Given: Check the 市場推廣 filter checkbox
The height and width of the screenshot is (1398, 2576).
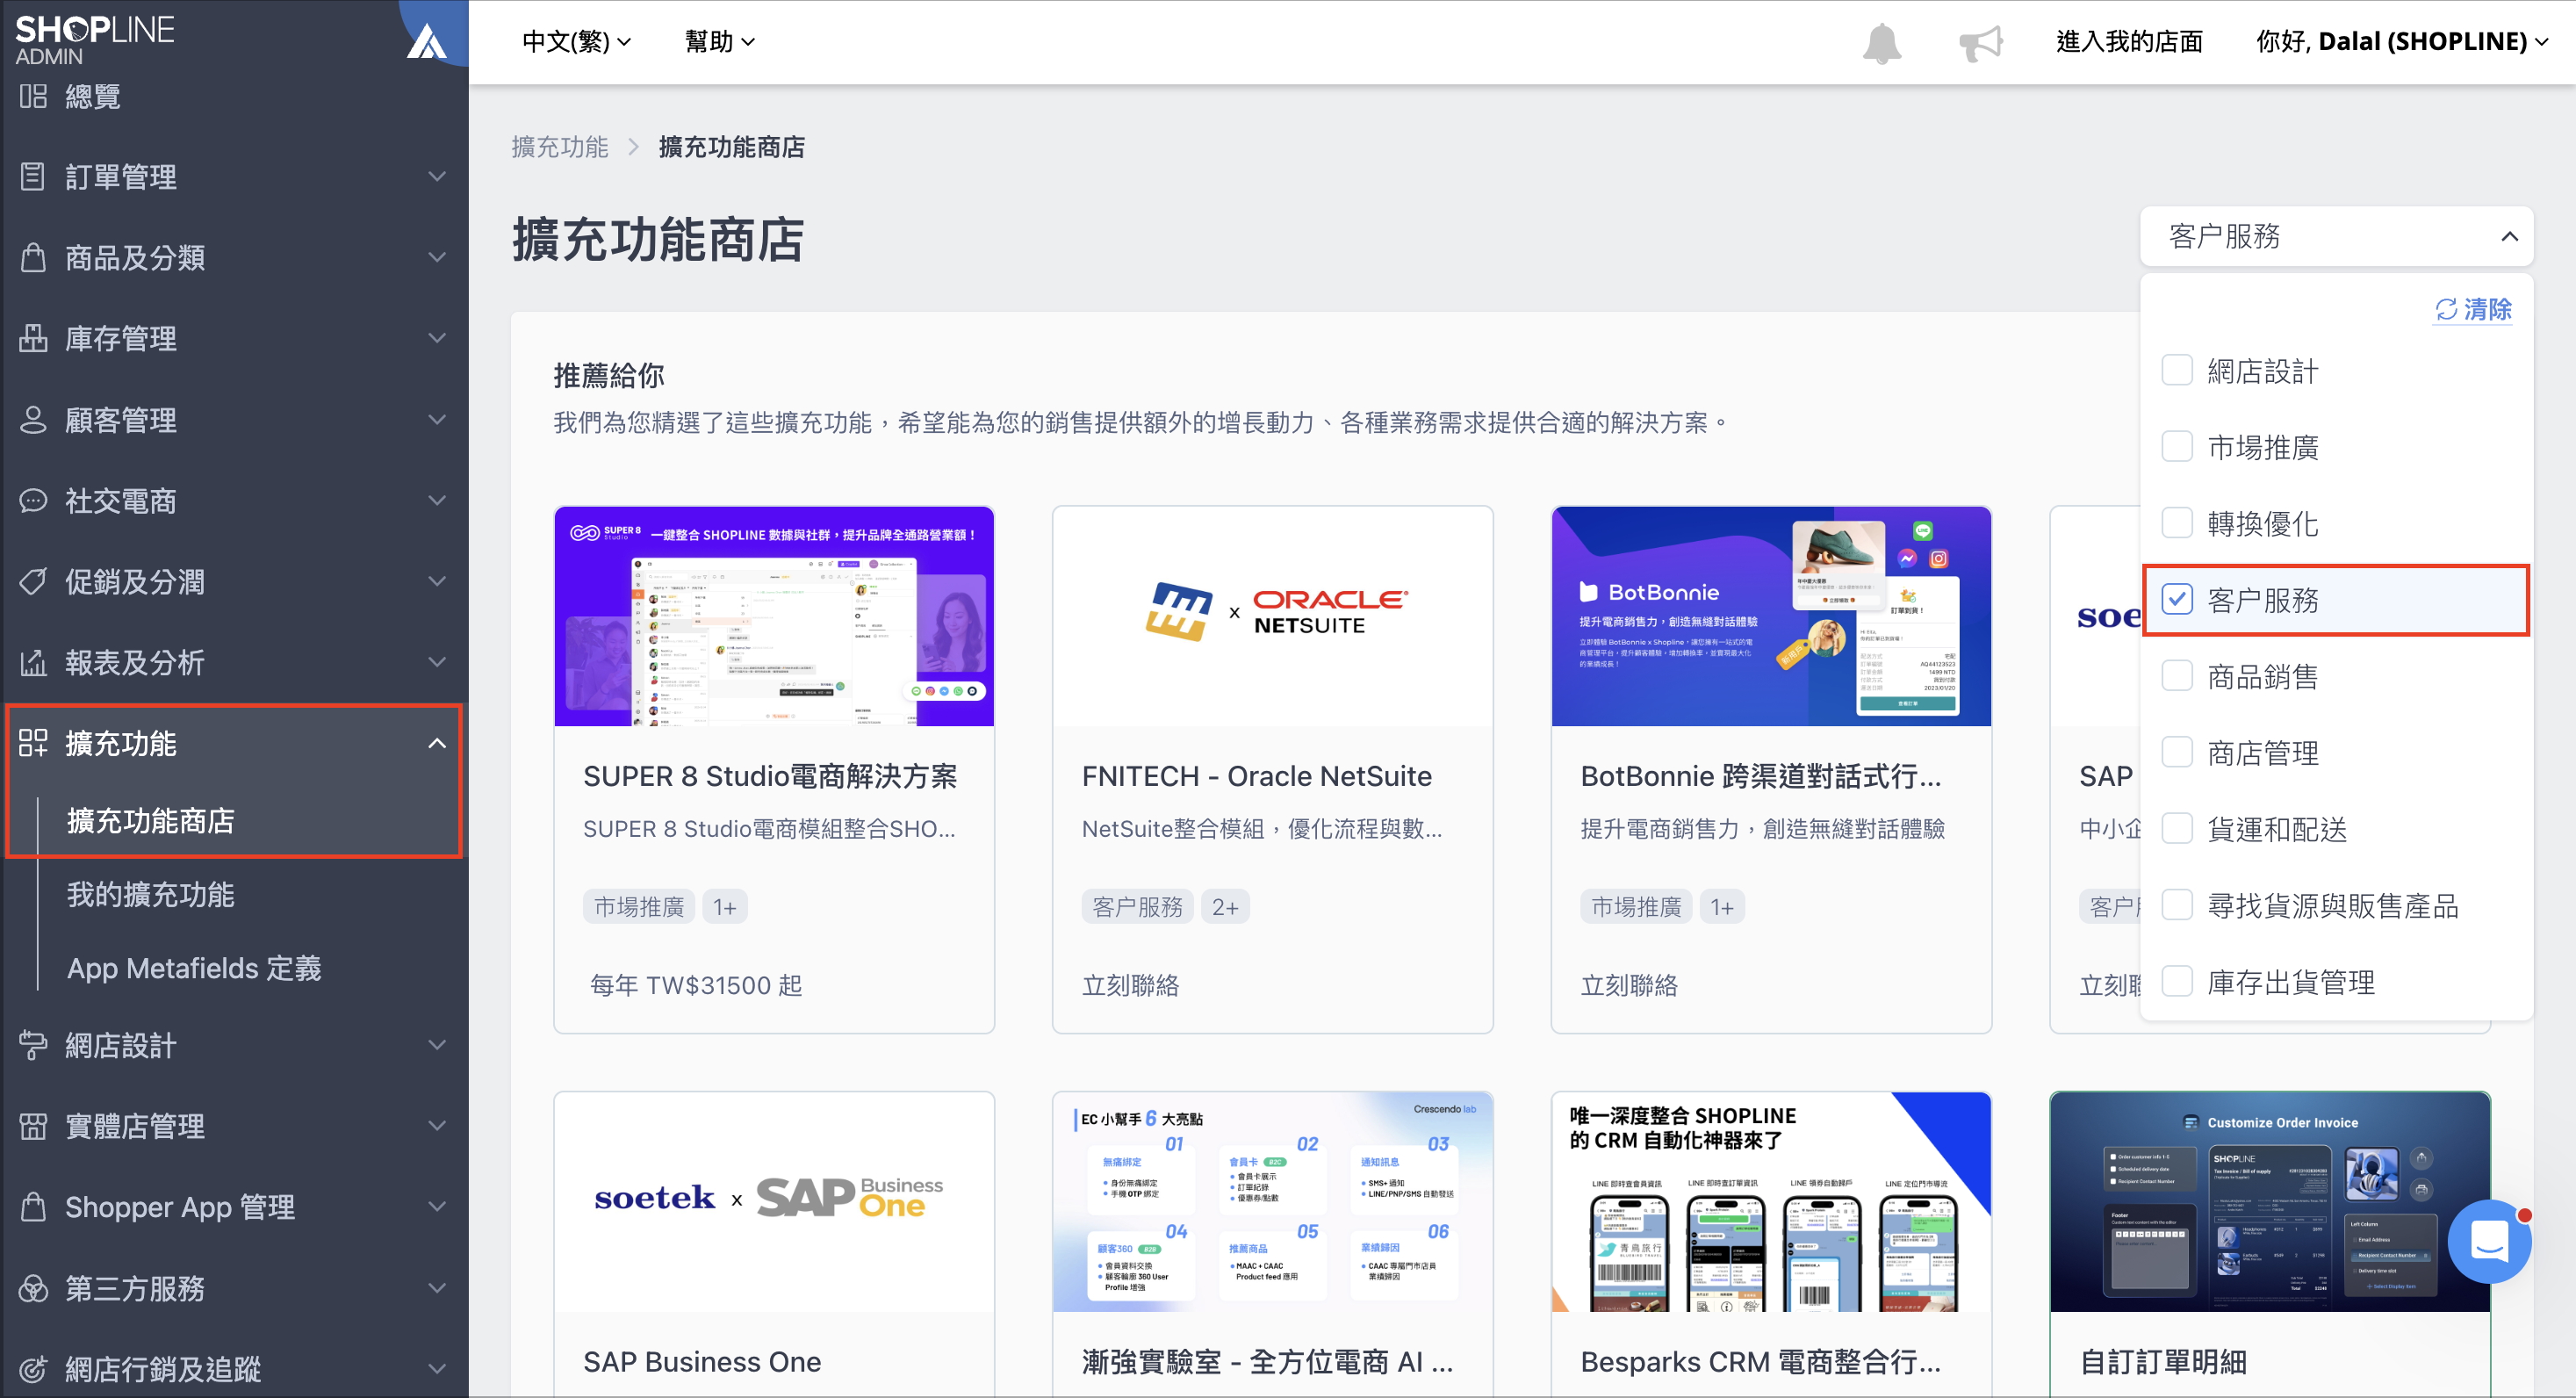Looking at the screenshot, I should pyautogui.click(x=2177, y=446).
